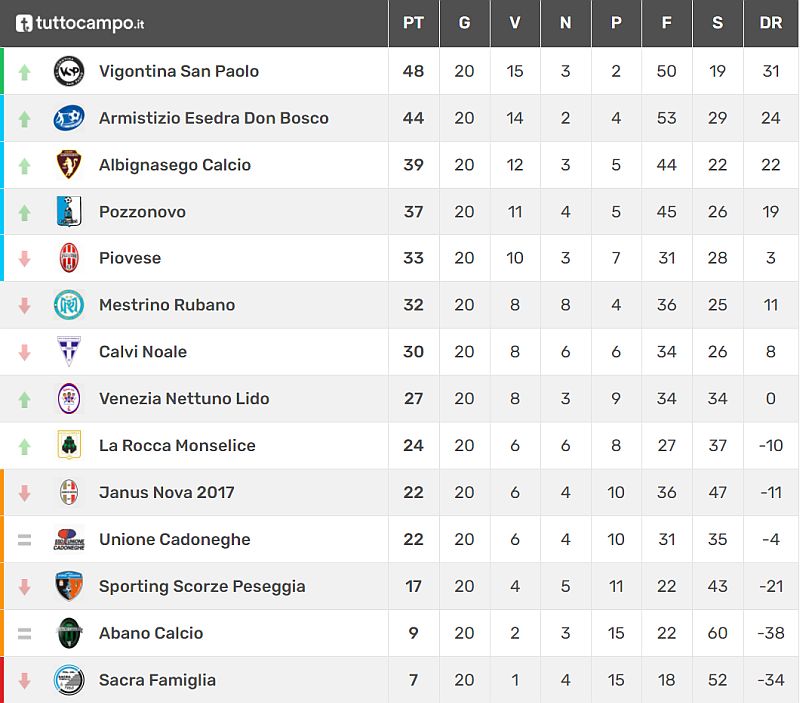The image size is (800, 703).
Task: Click Piovese red striped crest
Action: point(69,258)
